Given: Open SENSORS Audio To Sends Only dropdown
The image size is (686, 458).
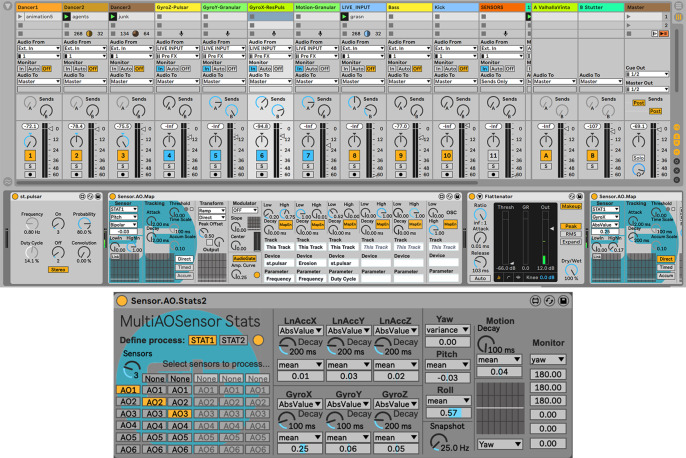Looking at the screenshot, I should point(502,81).
